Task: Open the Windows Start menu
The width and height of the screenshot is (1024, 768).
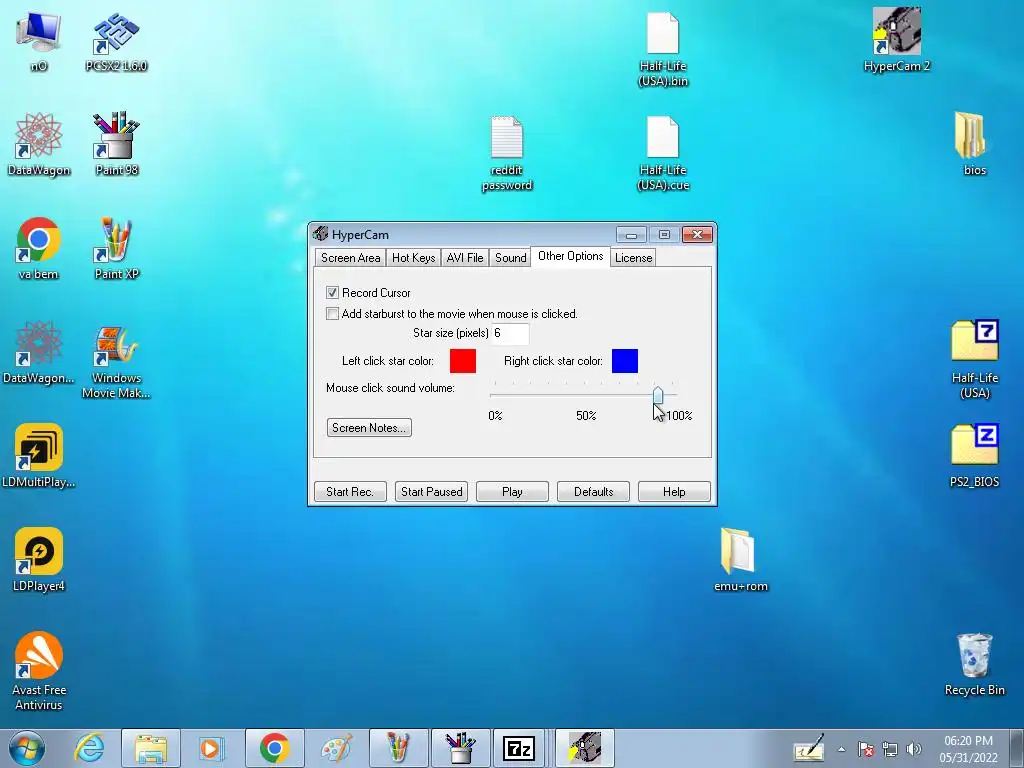Action: 26,748
